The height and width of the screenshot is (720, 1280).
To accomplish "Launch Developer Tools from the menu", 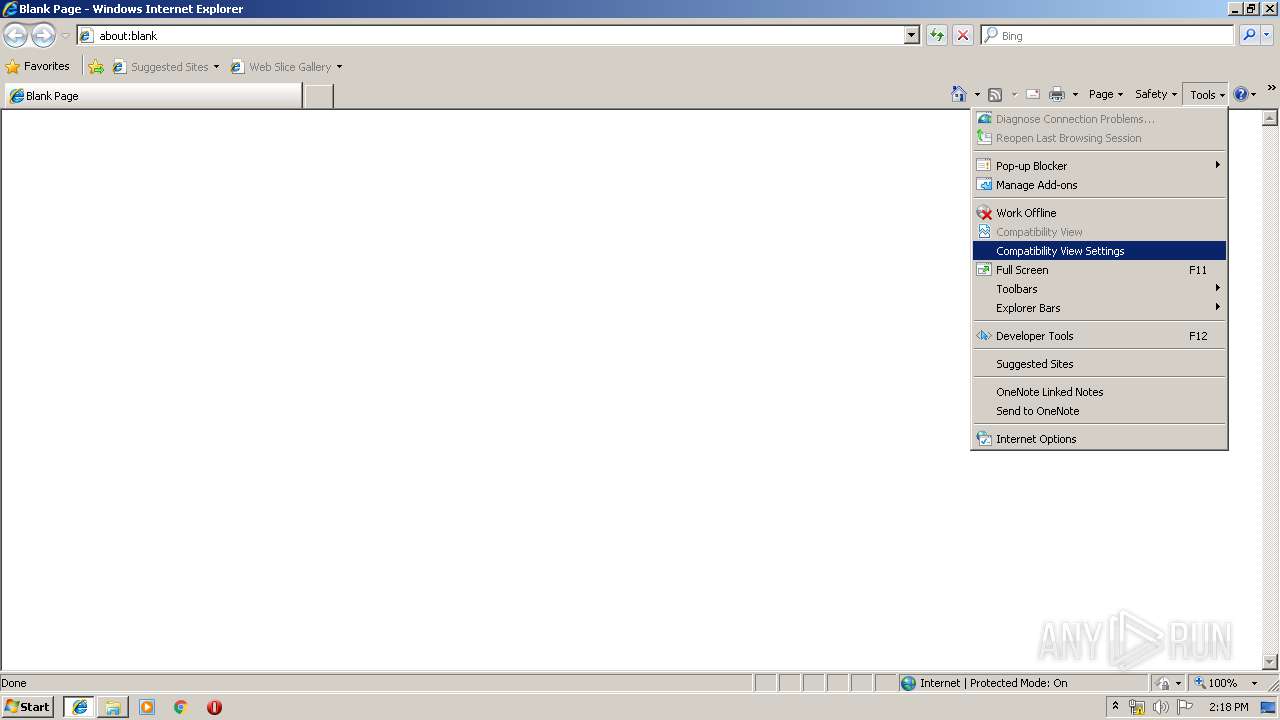I will 1099,336.
